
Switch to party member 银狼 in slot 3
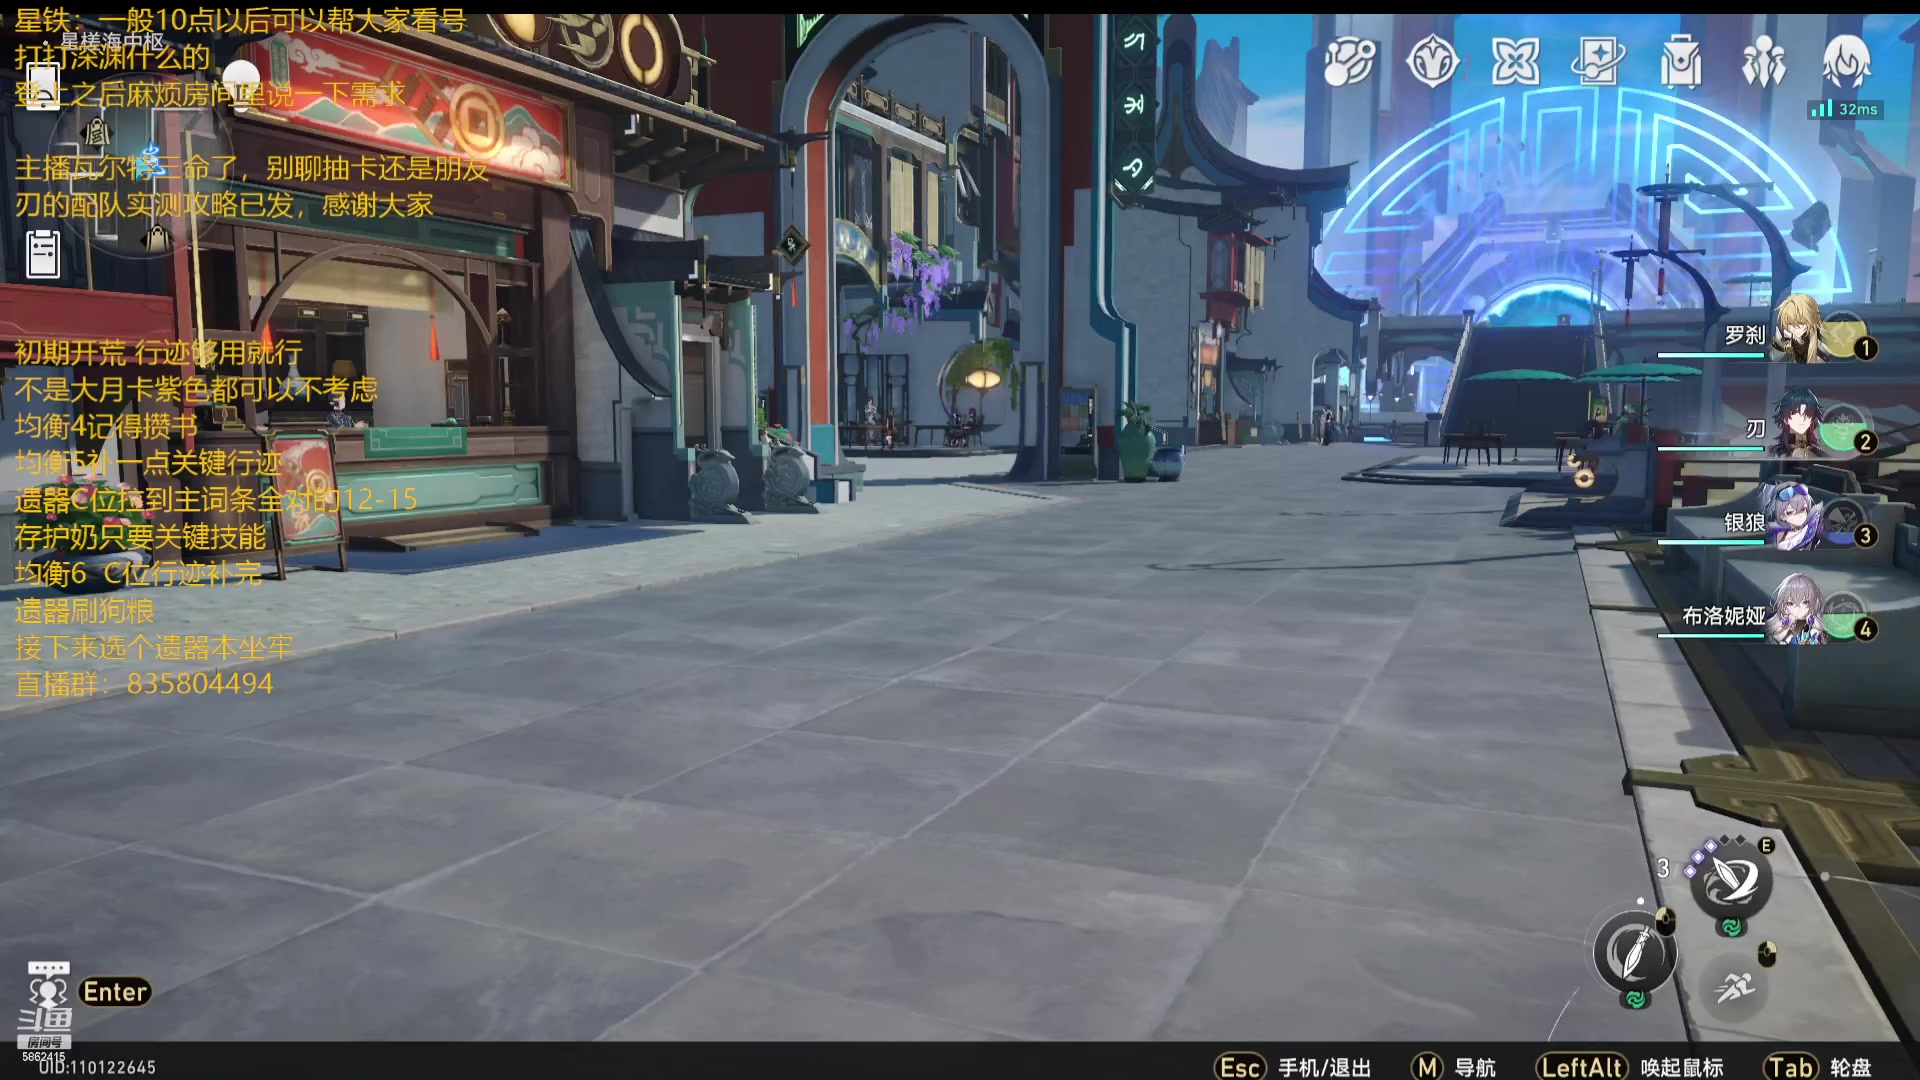(1800, 520)
